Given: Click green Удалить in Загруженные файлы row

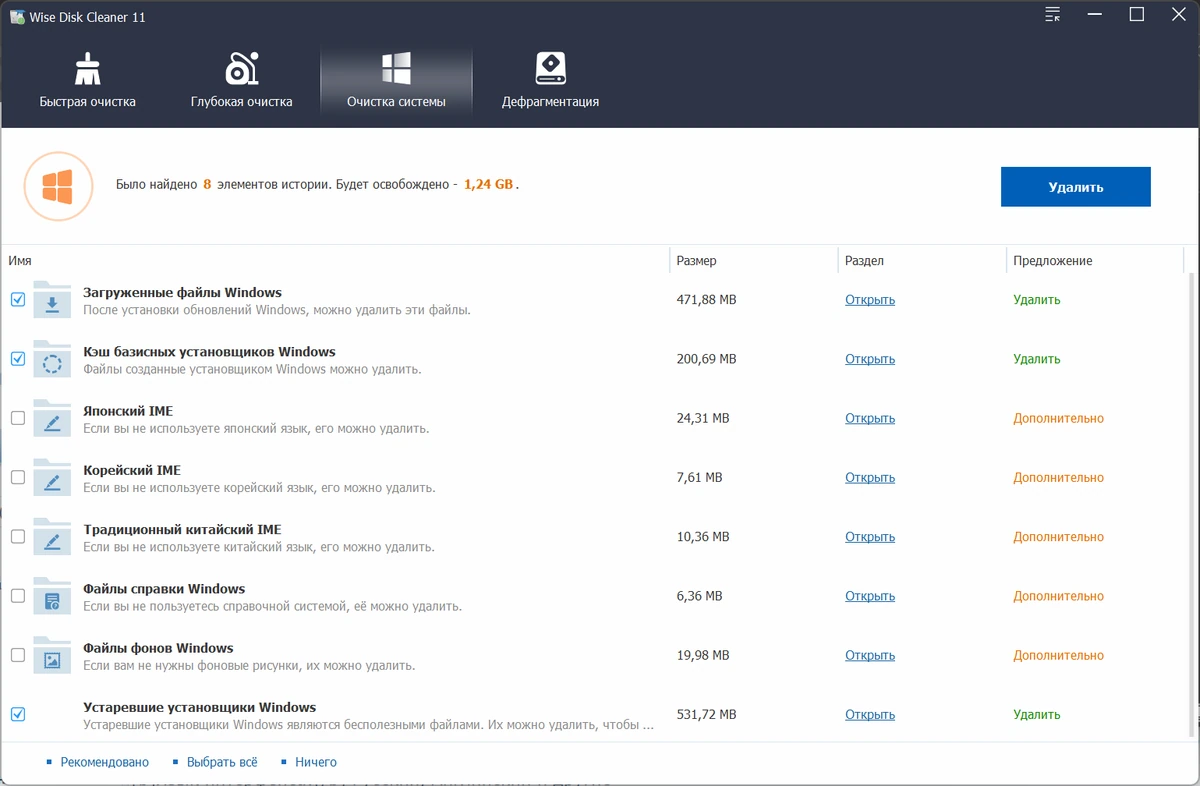Looking at the screenshot, I should 1037,300.
